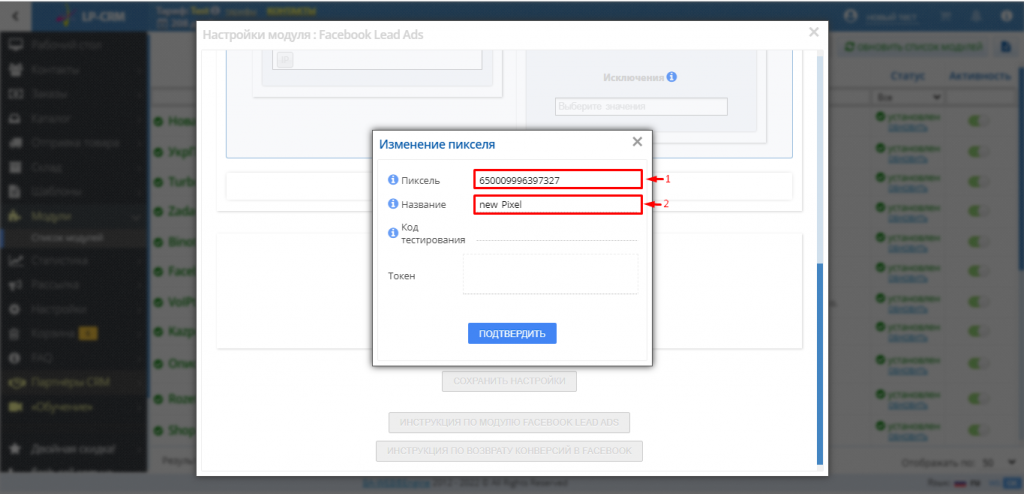
Task: Click the Статус column header
Action: pos(907,76)
